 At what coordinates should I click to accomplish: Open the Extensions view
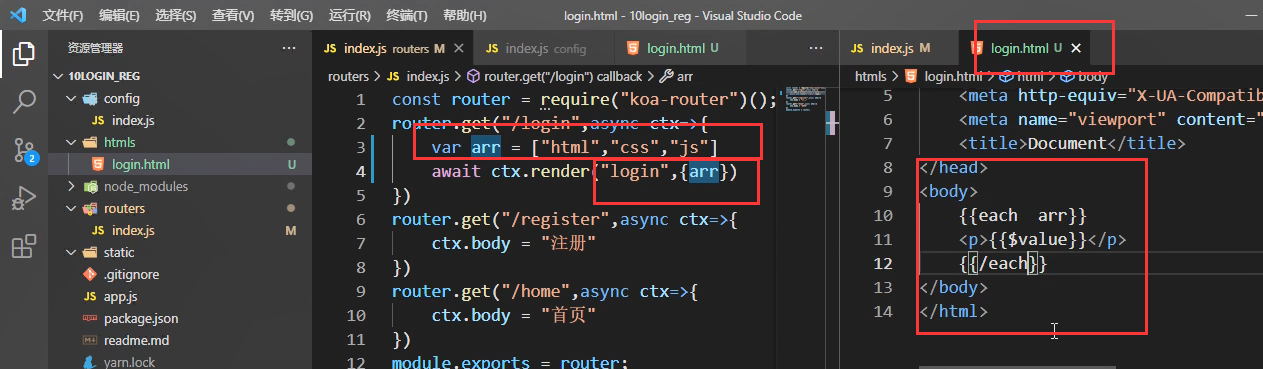pos(24,247)
